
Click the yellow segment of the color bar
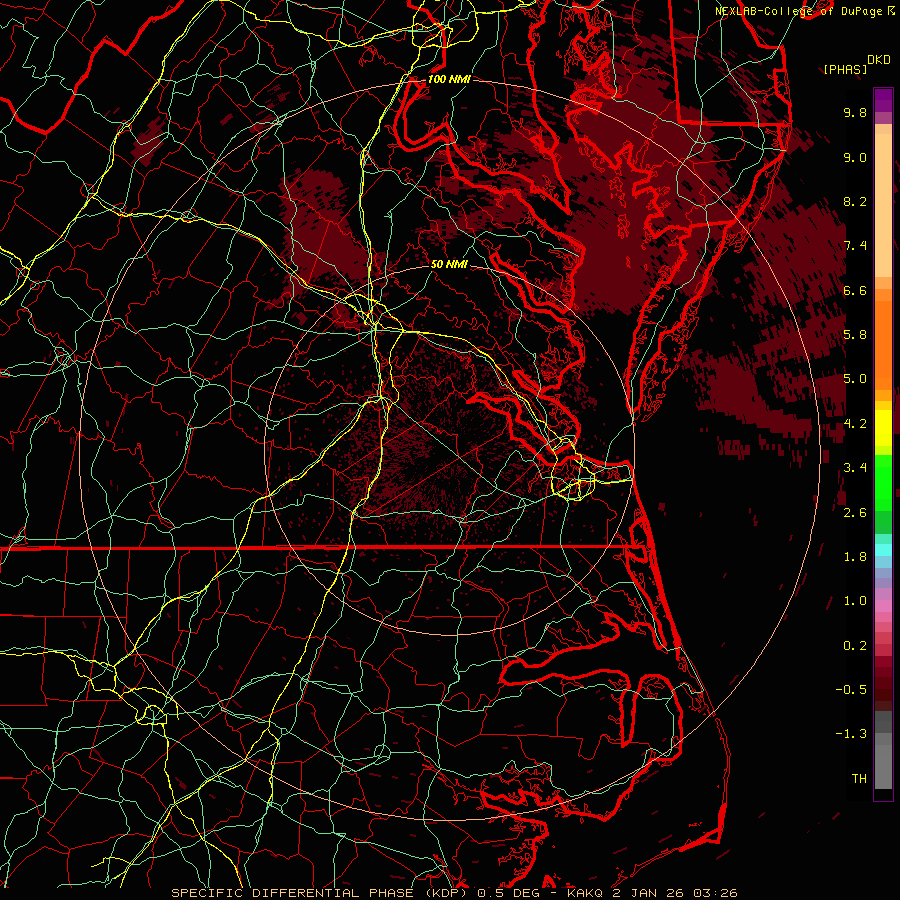[883, 428]
